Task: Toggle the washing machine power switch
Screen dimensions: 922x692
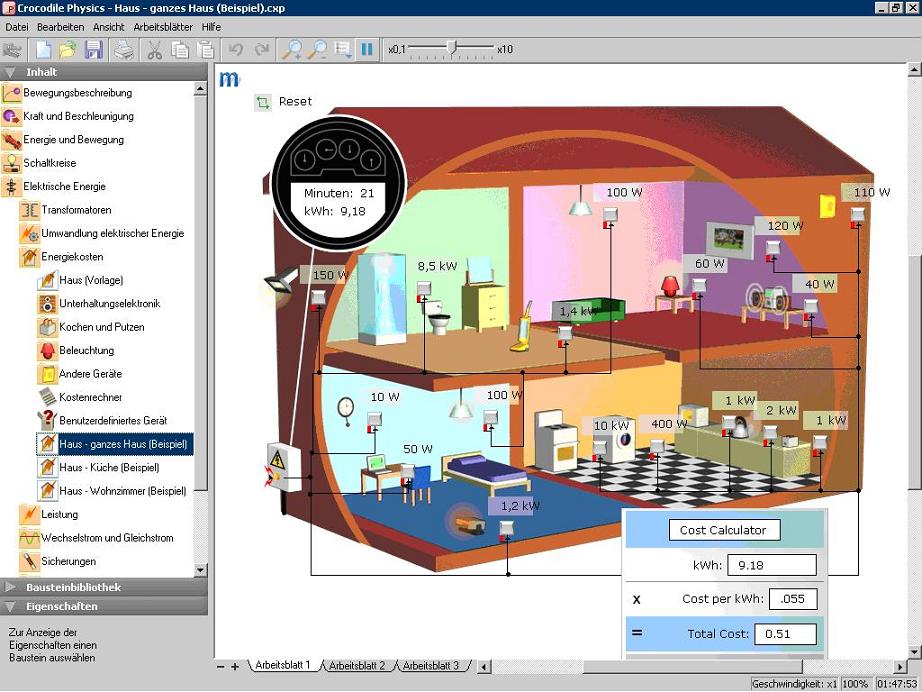Action: click(x=600, y=448)
